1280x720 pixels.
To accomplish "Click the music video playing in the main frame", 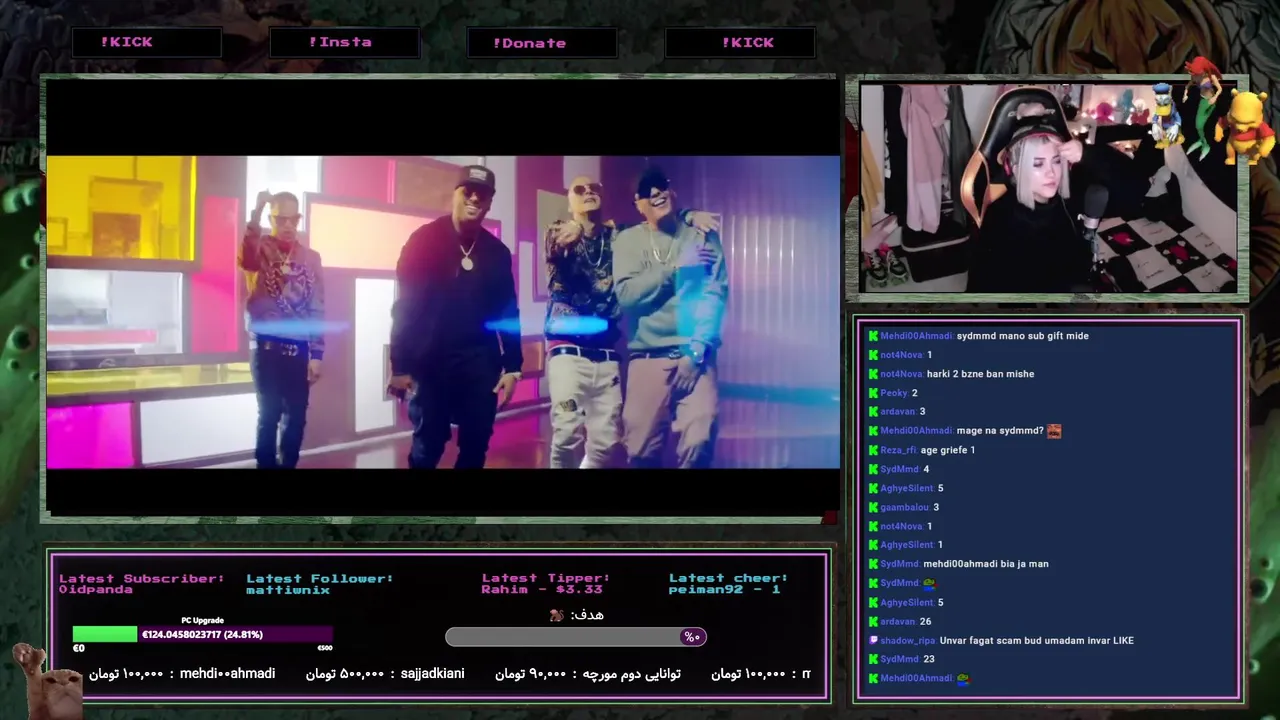I will point(442,312).
